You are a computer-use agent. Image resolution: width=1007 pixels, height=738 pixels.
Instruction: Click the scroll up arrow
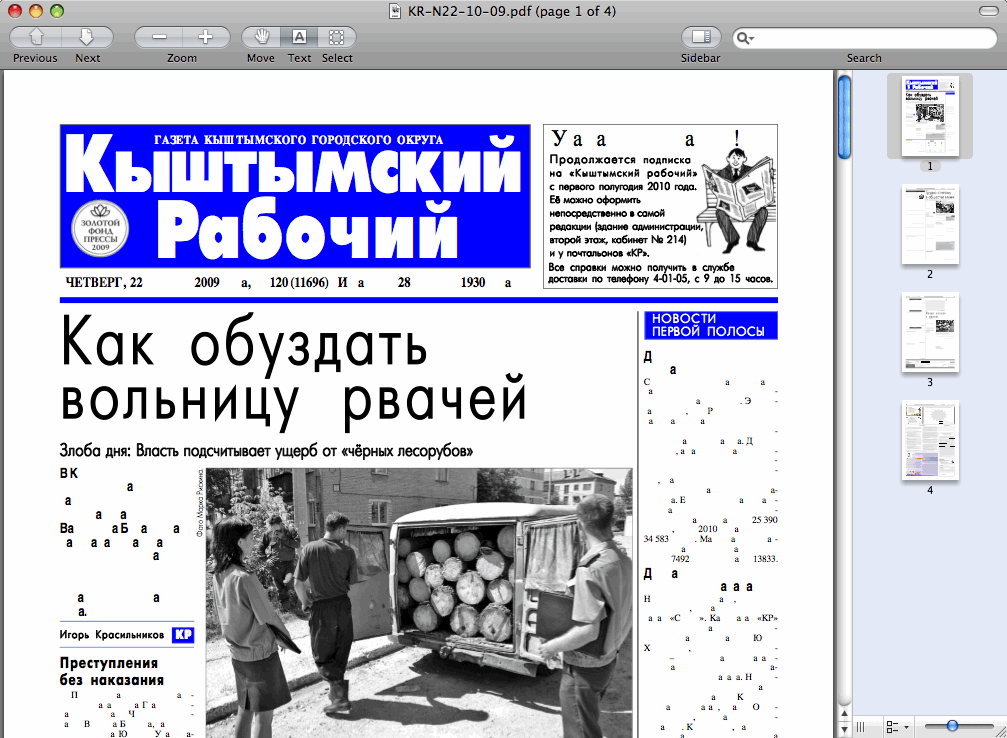[x=844, y=710]
